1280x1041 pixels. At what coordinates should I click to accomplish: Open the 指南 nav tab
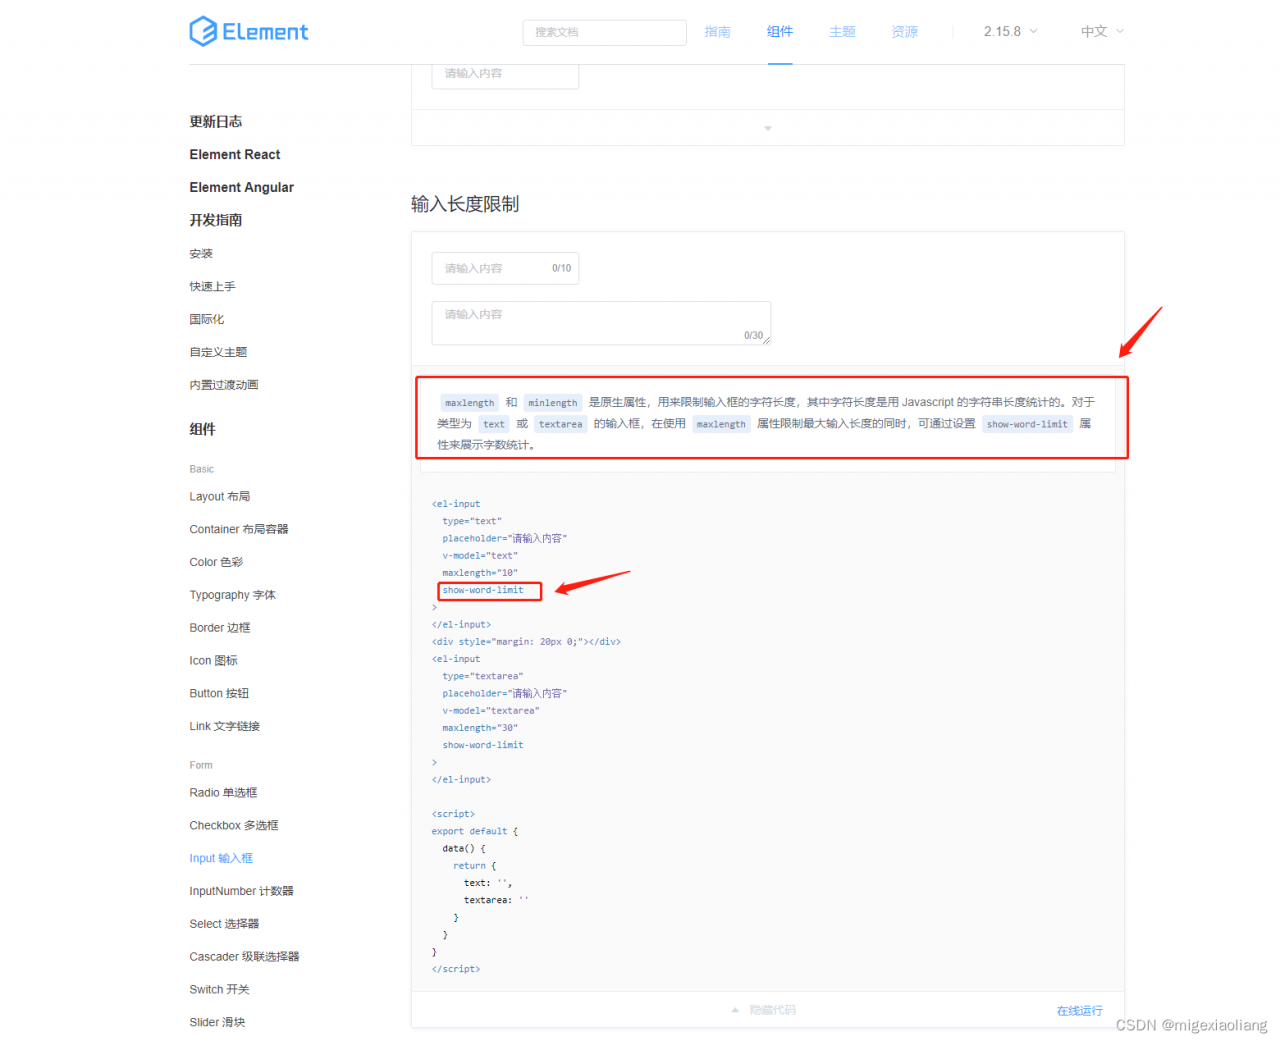[x=717, y=32]
